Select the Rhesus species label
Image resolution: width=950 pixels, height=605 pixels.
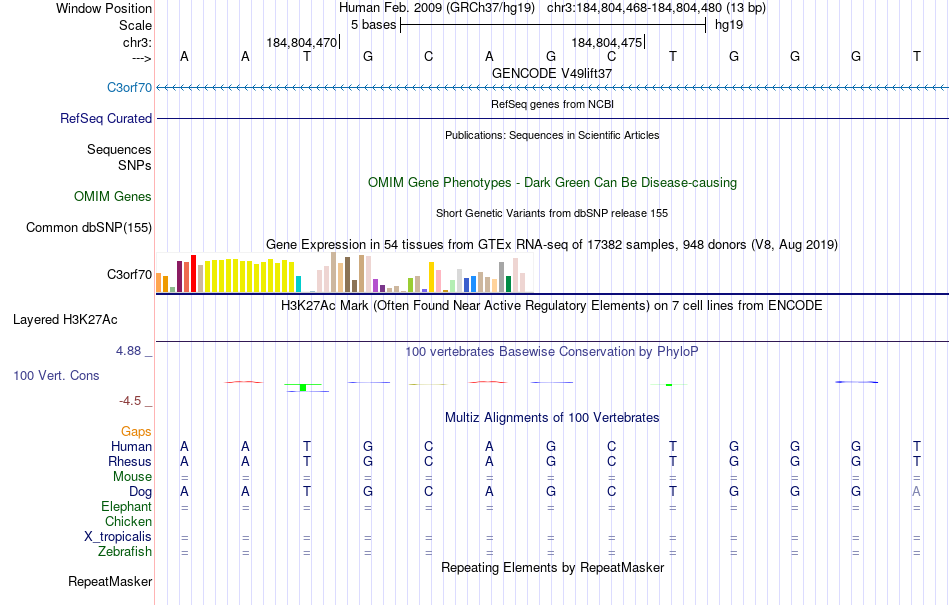coord(130,461)
